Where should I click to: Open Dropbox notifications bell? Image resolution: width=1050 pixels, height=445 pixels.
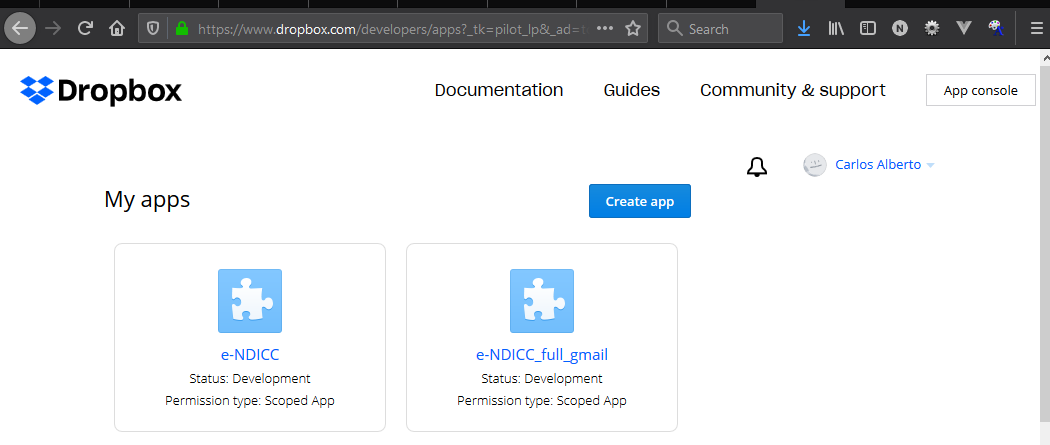coord(757,167)
